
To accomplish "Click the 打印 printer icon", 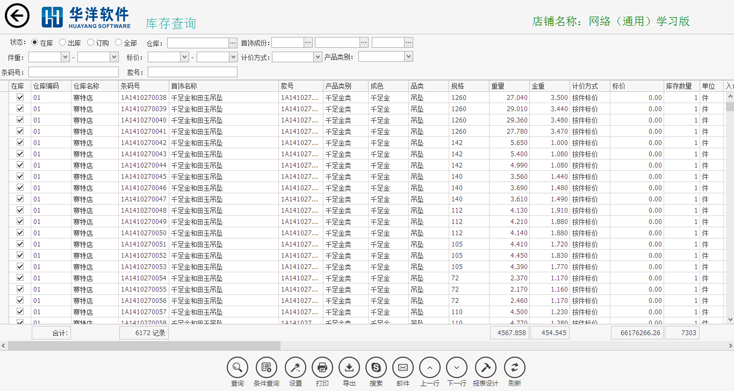I will (322, 368).
